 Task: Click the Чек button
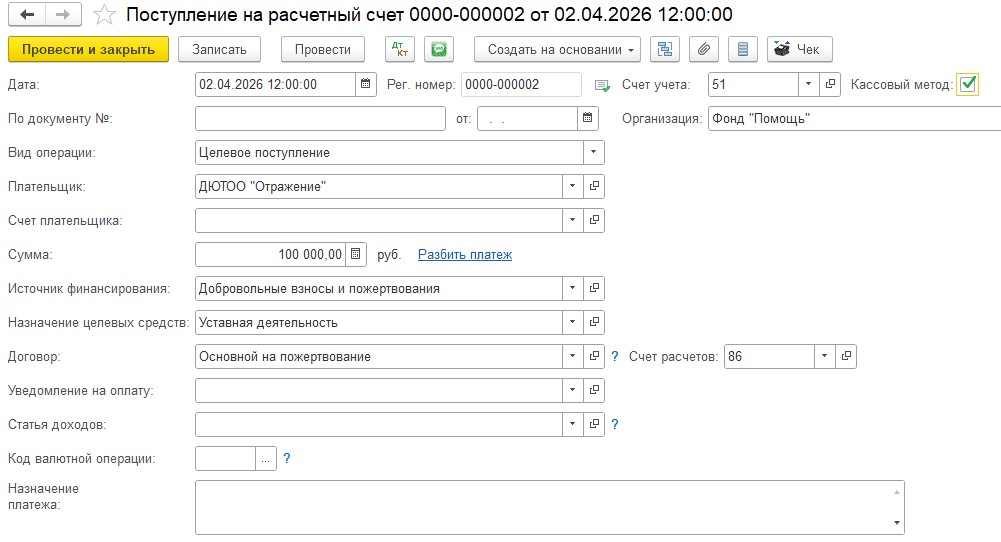pos(799,49)
